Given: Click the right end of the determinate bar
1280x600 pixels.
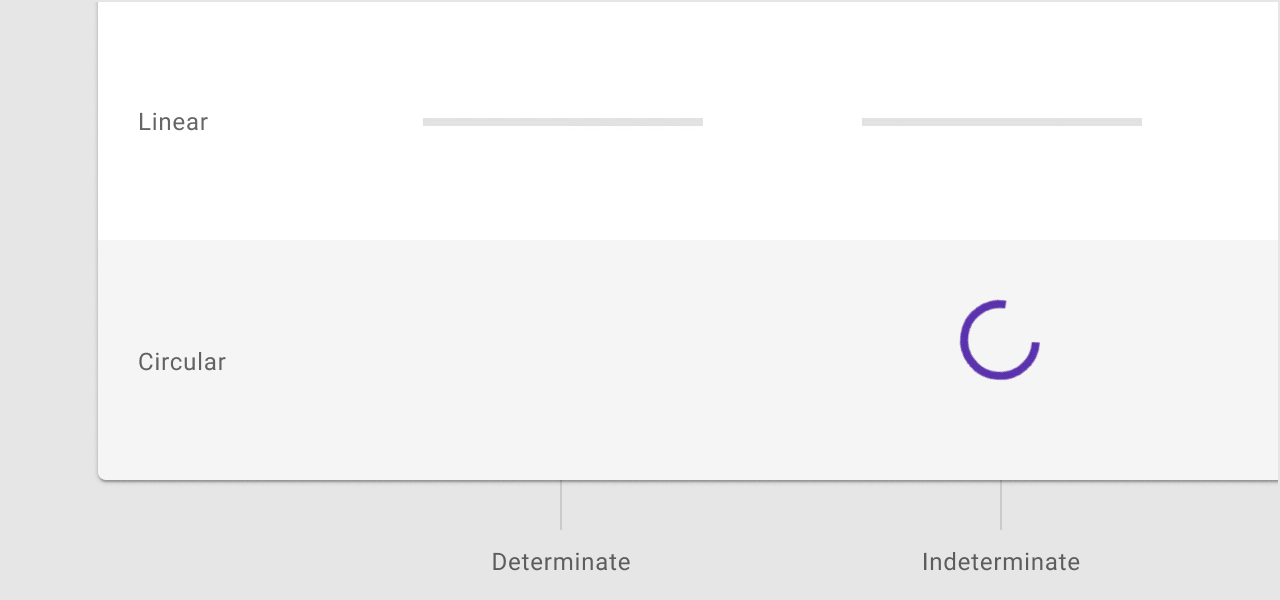Looking at the screenshot, I should [x=699, y=122].
